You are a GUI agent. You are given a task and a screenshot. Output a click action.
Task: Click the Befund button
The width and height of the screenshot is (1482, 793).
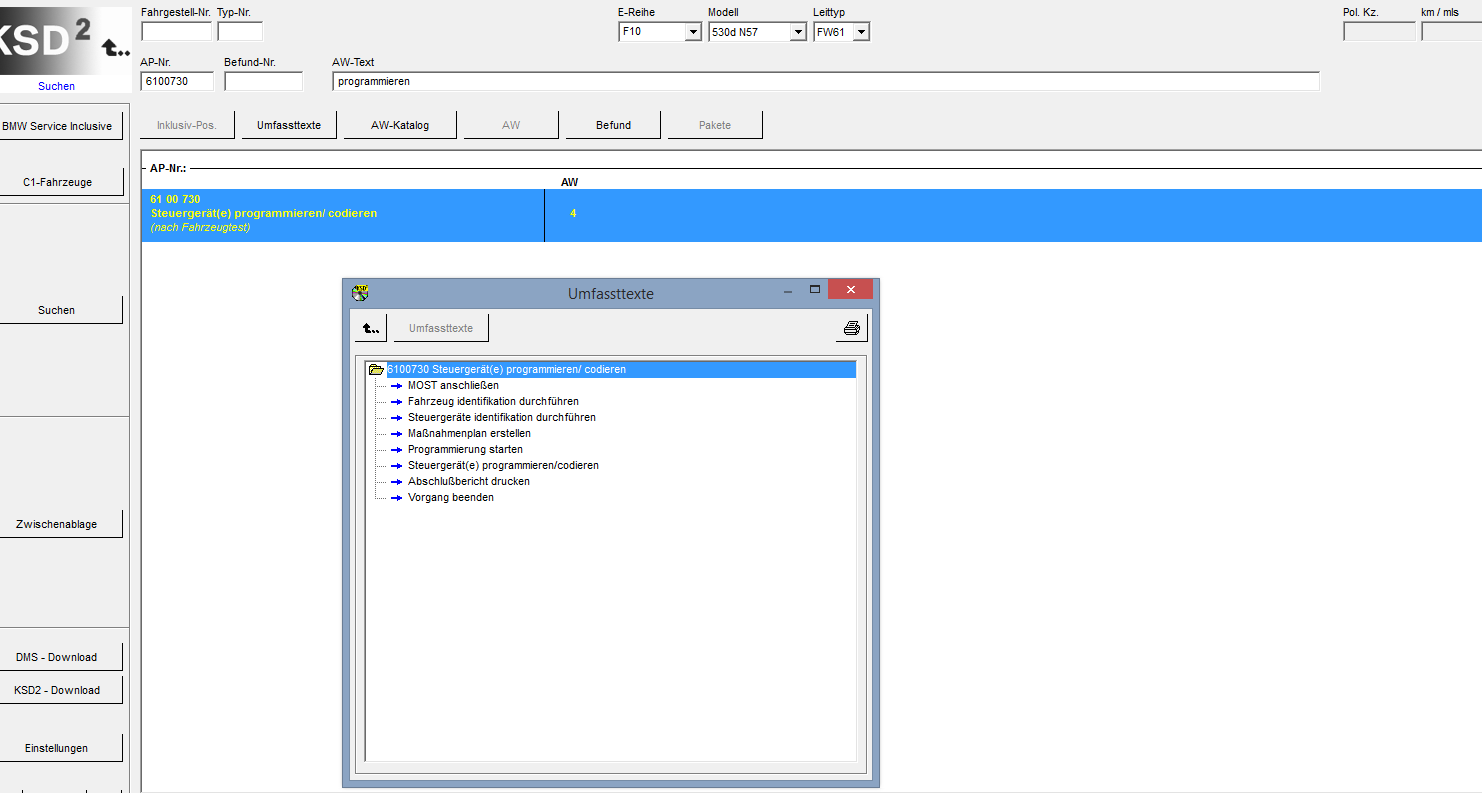click(x=614, y=125)
